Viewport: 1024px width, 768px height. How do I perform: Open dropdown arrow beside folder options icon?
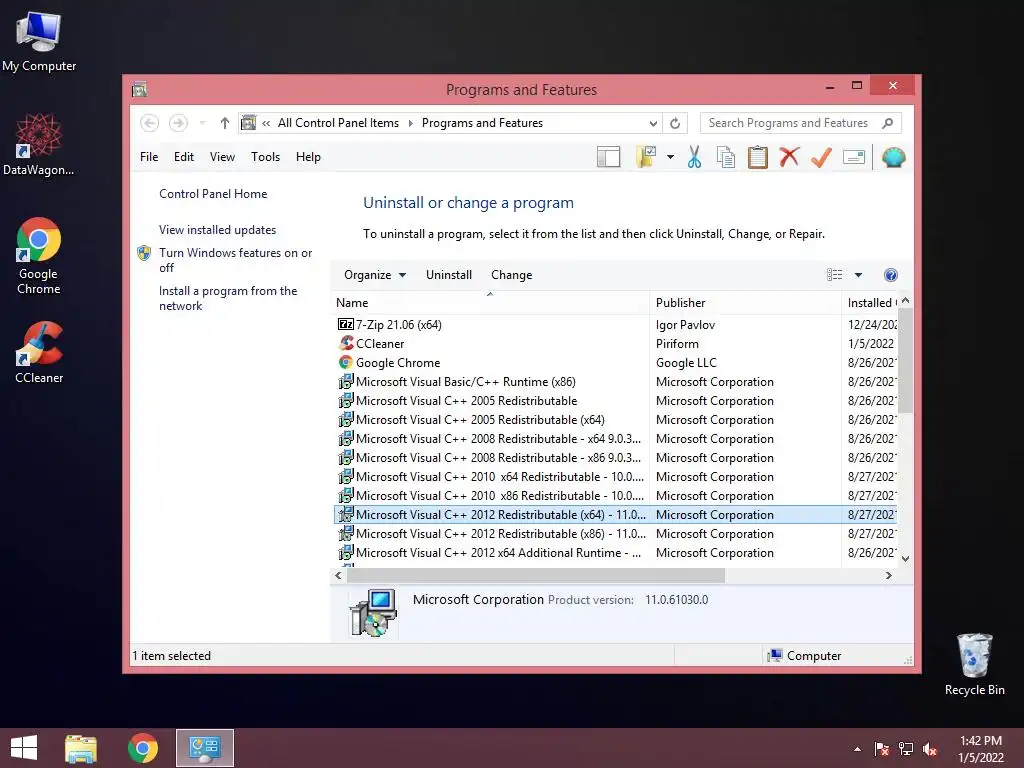670,157
